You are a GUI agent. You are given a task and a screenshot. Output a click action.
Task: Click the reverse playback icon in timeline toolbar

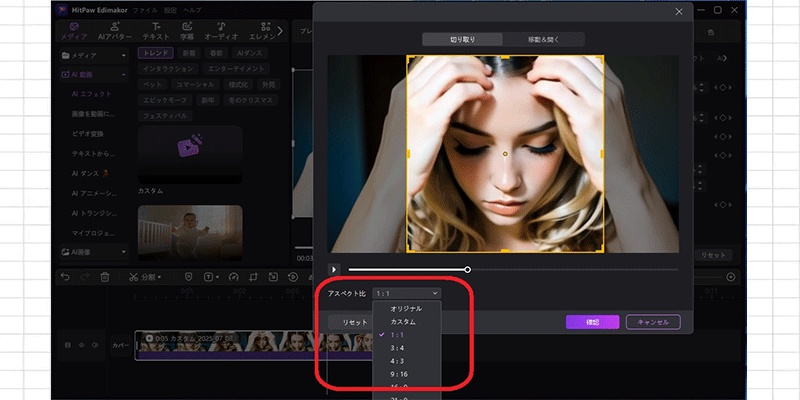(293, 277)
